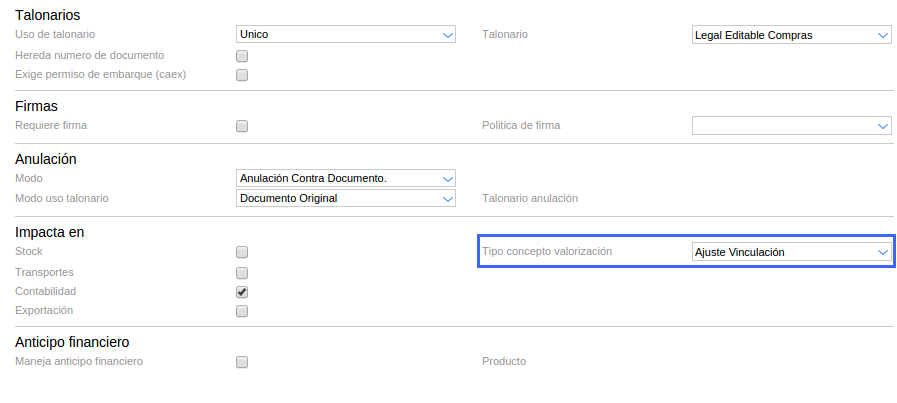This screenshot has width=897, height=403.
Task: Expand the Anulación Modo dropdown
Action: coord(346,178)
